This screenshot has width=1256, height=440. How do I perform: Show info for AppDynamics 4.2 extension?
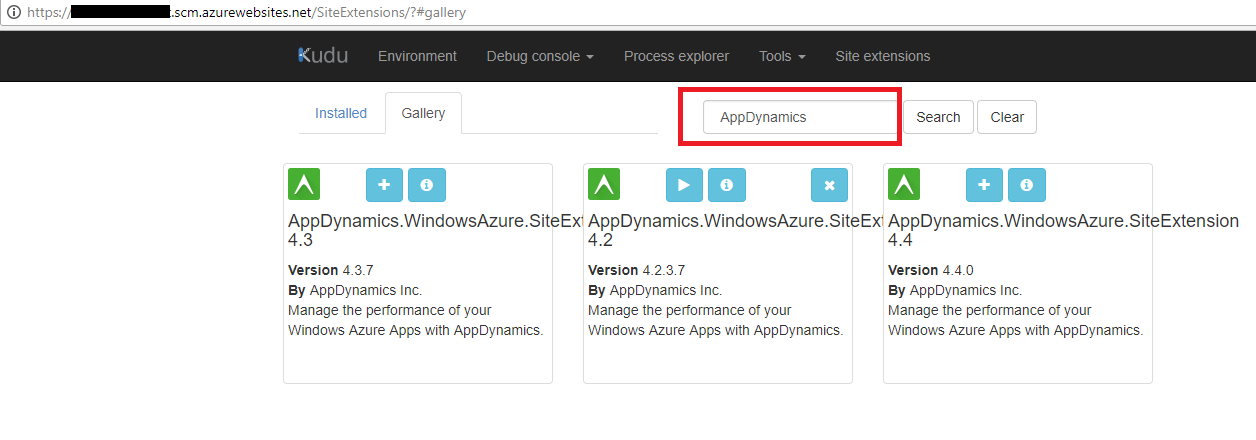click(x=727, y=185)
